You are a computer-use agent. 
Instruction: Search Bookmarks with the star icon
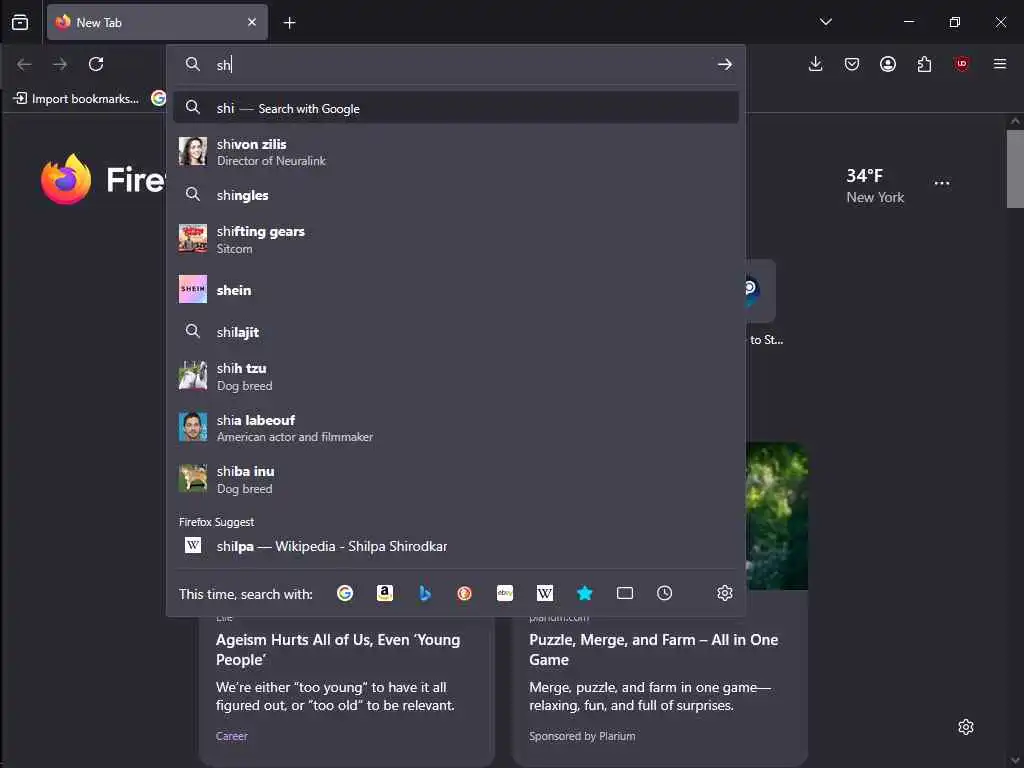click(584, 593)
